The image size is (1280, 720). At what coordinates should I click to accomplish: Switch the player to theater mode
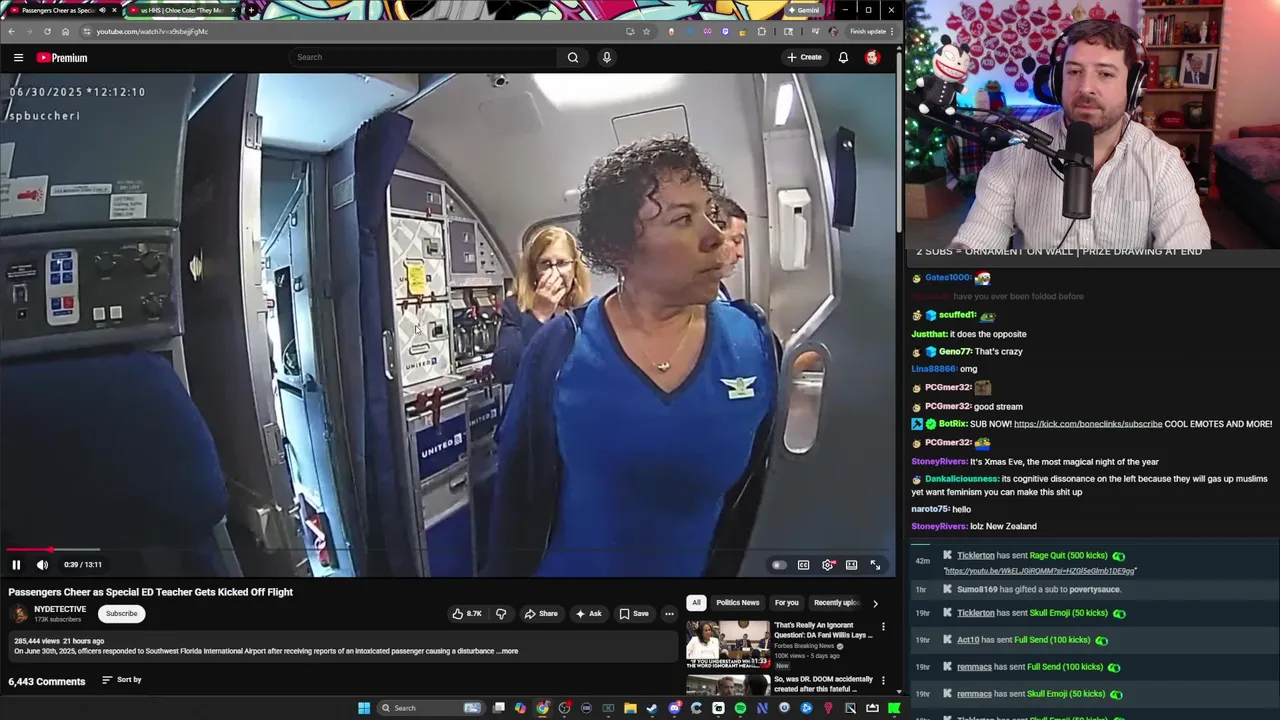coord(851,565)
